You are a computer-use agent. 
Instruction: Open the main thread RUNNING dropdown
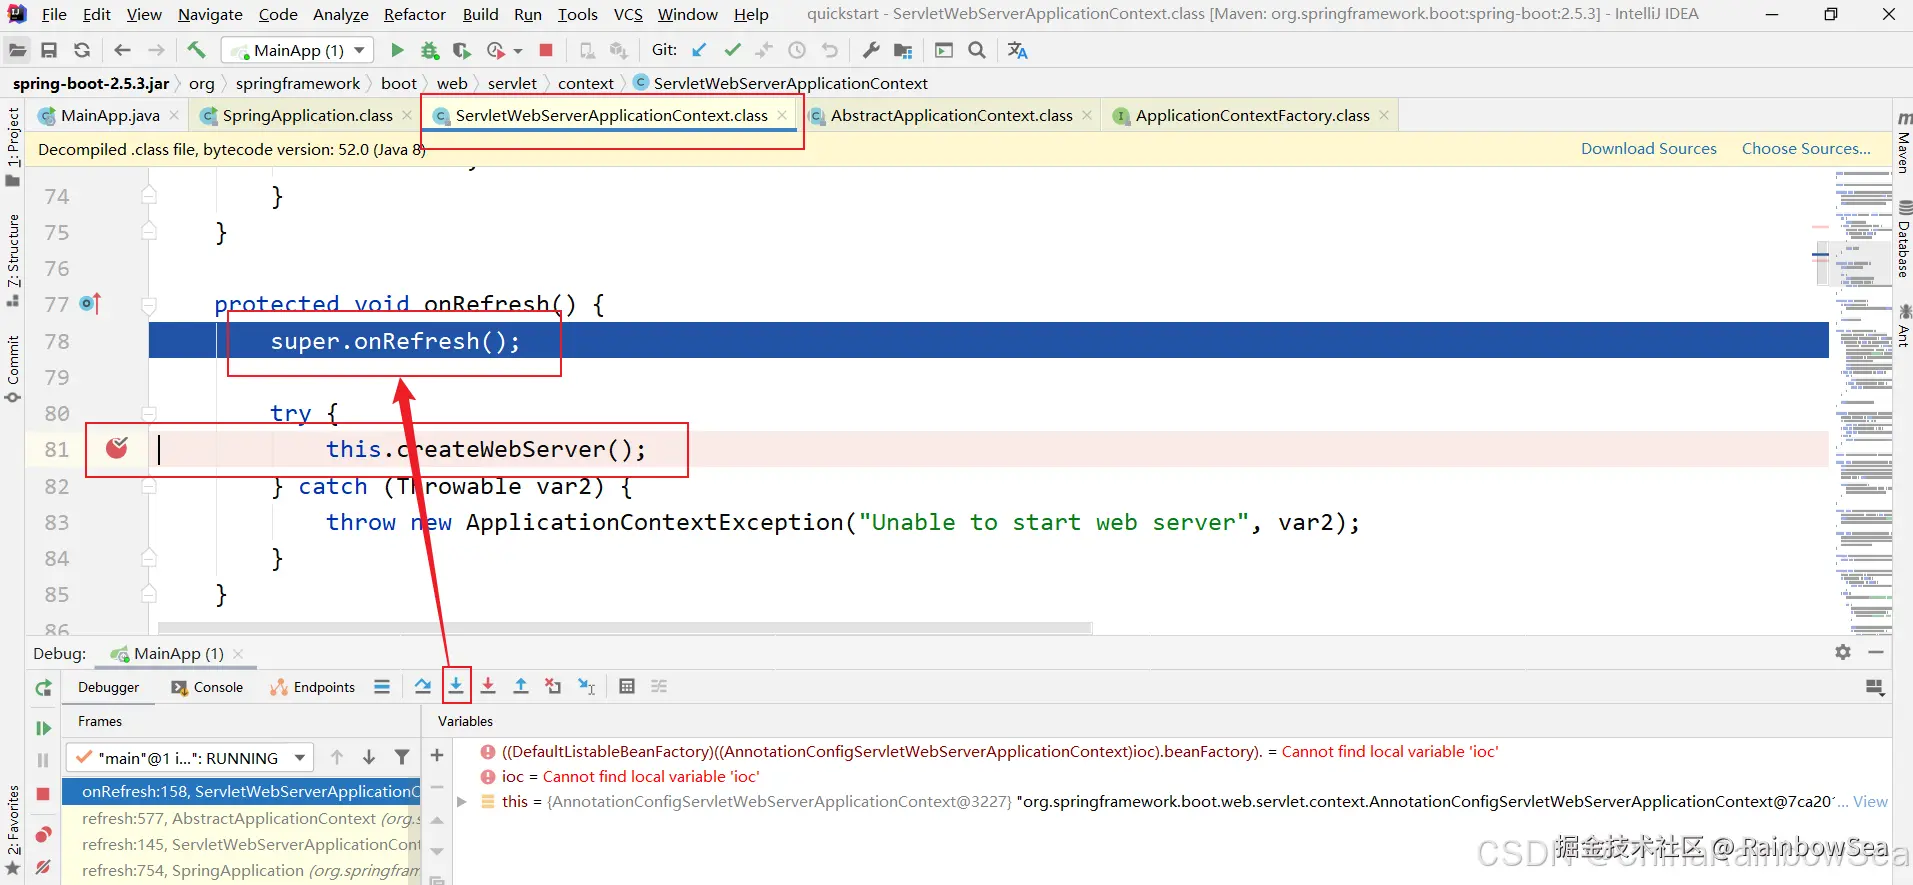coord(190,758)
